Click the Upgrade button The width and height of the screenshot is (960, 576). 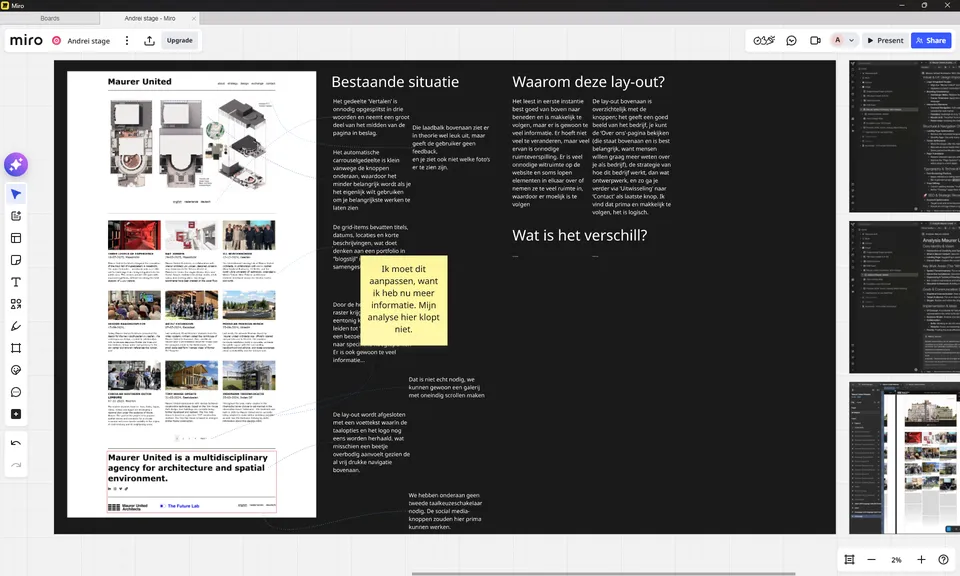click(x=179, y=40)
